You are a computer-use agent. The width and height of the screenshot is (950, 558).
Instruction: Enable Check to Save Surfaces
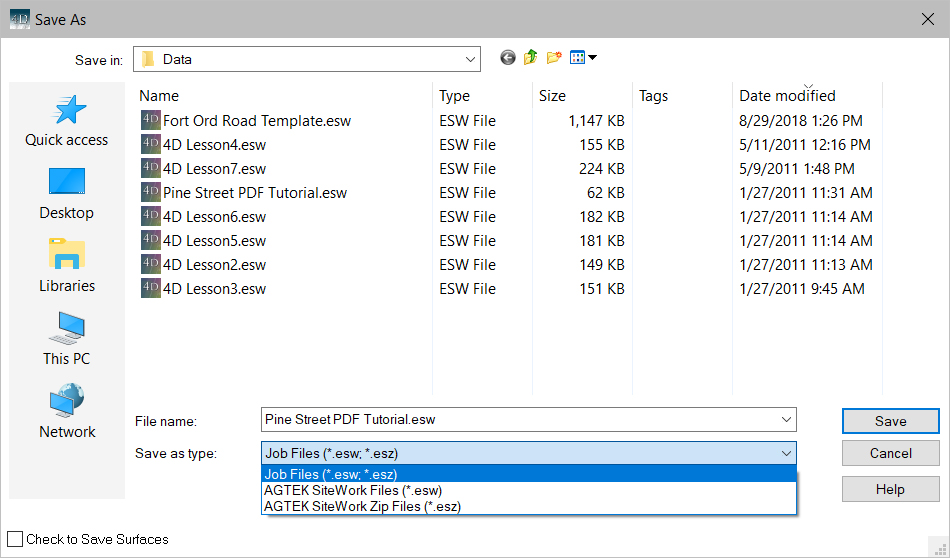pos(15,539)
